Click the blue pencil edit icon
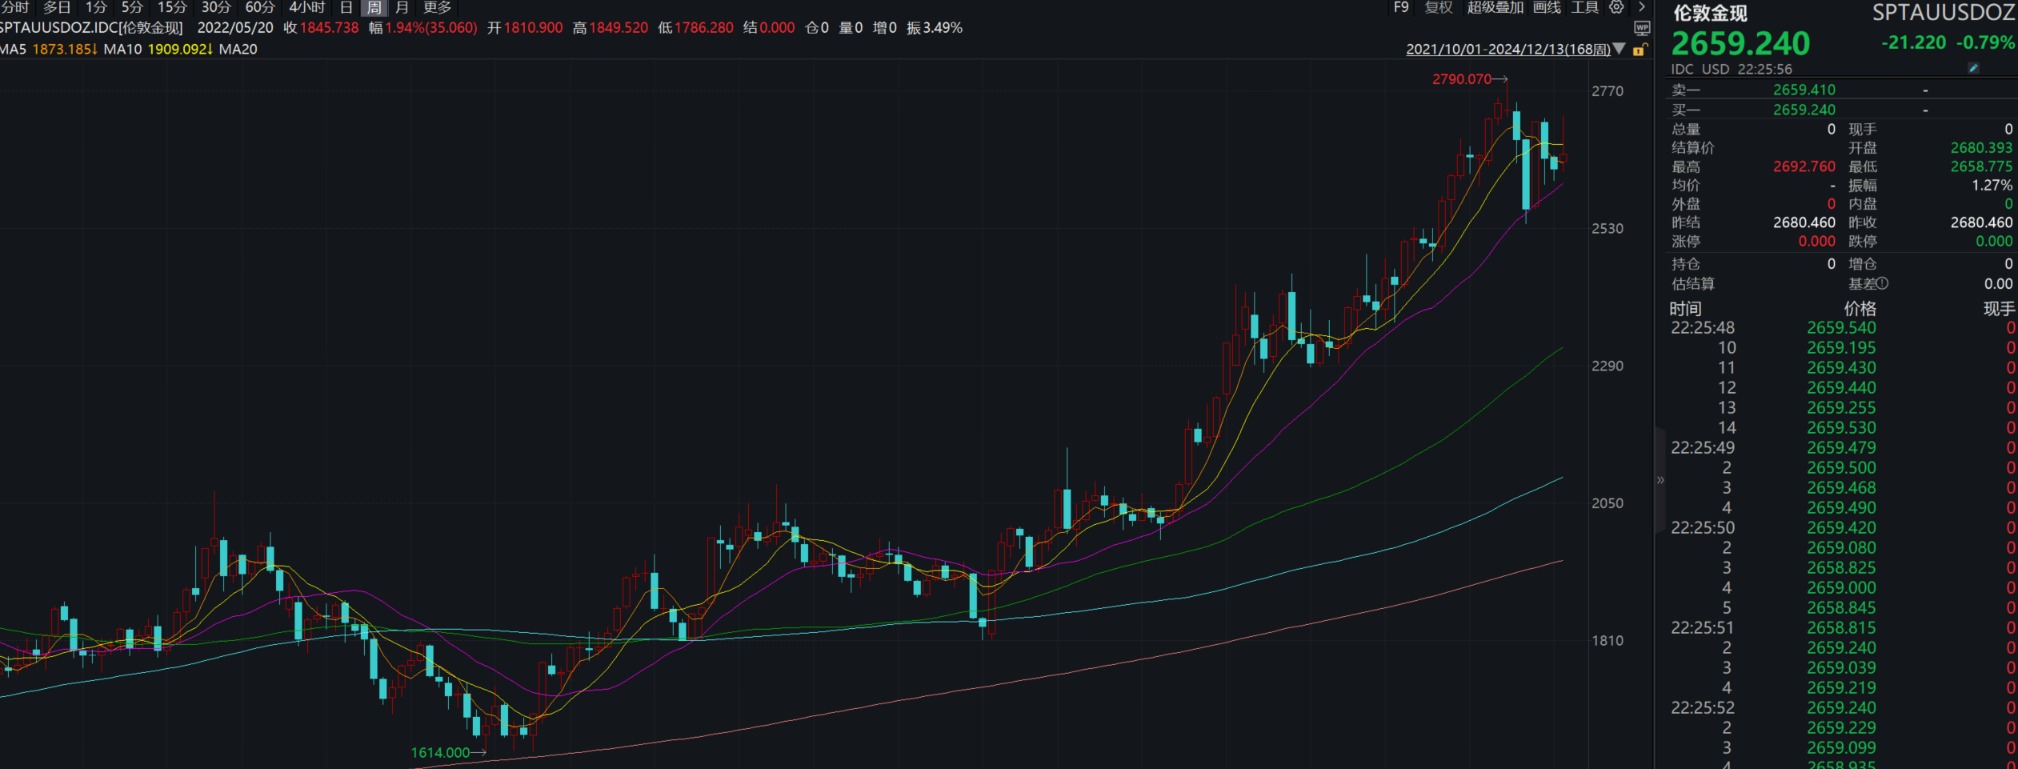This screenshot has height=769, width=2018. point(1973,68)
